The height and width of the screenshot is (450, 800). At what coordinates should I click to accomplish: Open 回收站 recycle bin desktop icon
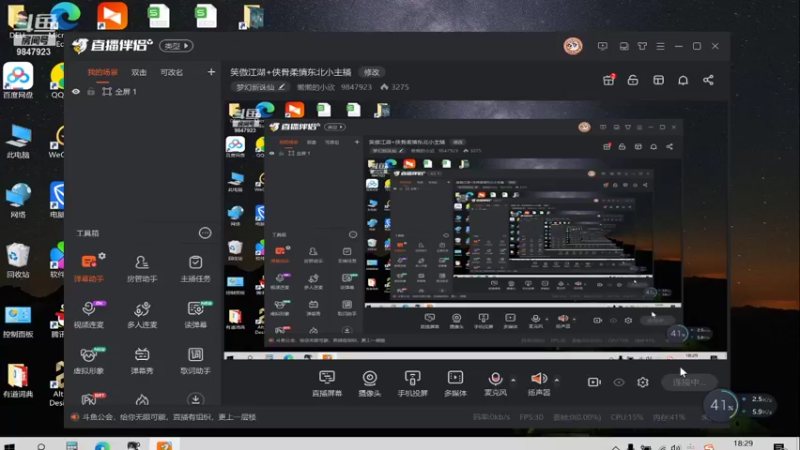18,260
